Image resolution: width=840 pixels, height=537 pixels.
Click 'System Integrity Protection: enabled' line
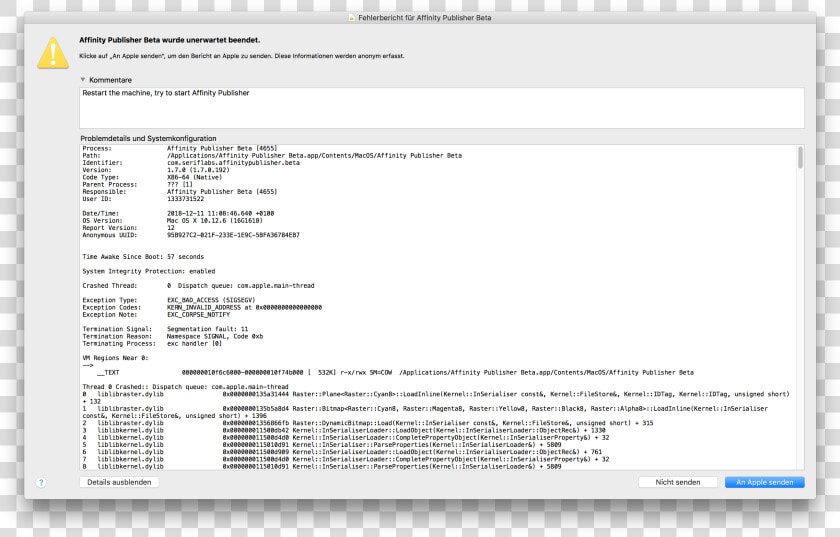point(148,271)
